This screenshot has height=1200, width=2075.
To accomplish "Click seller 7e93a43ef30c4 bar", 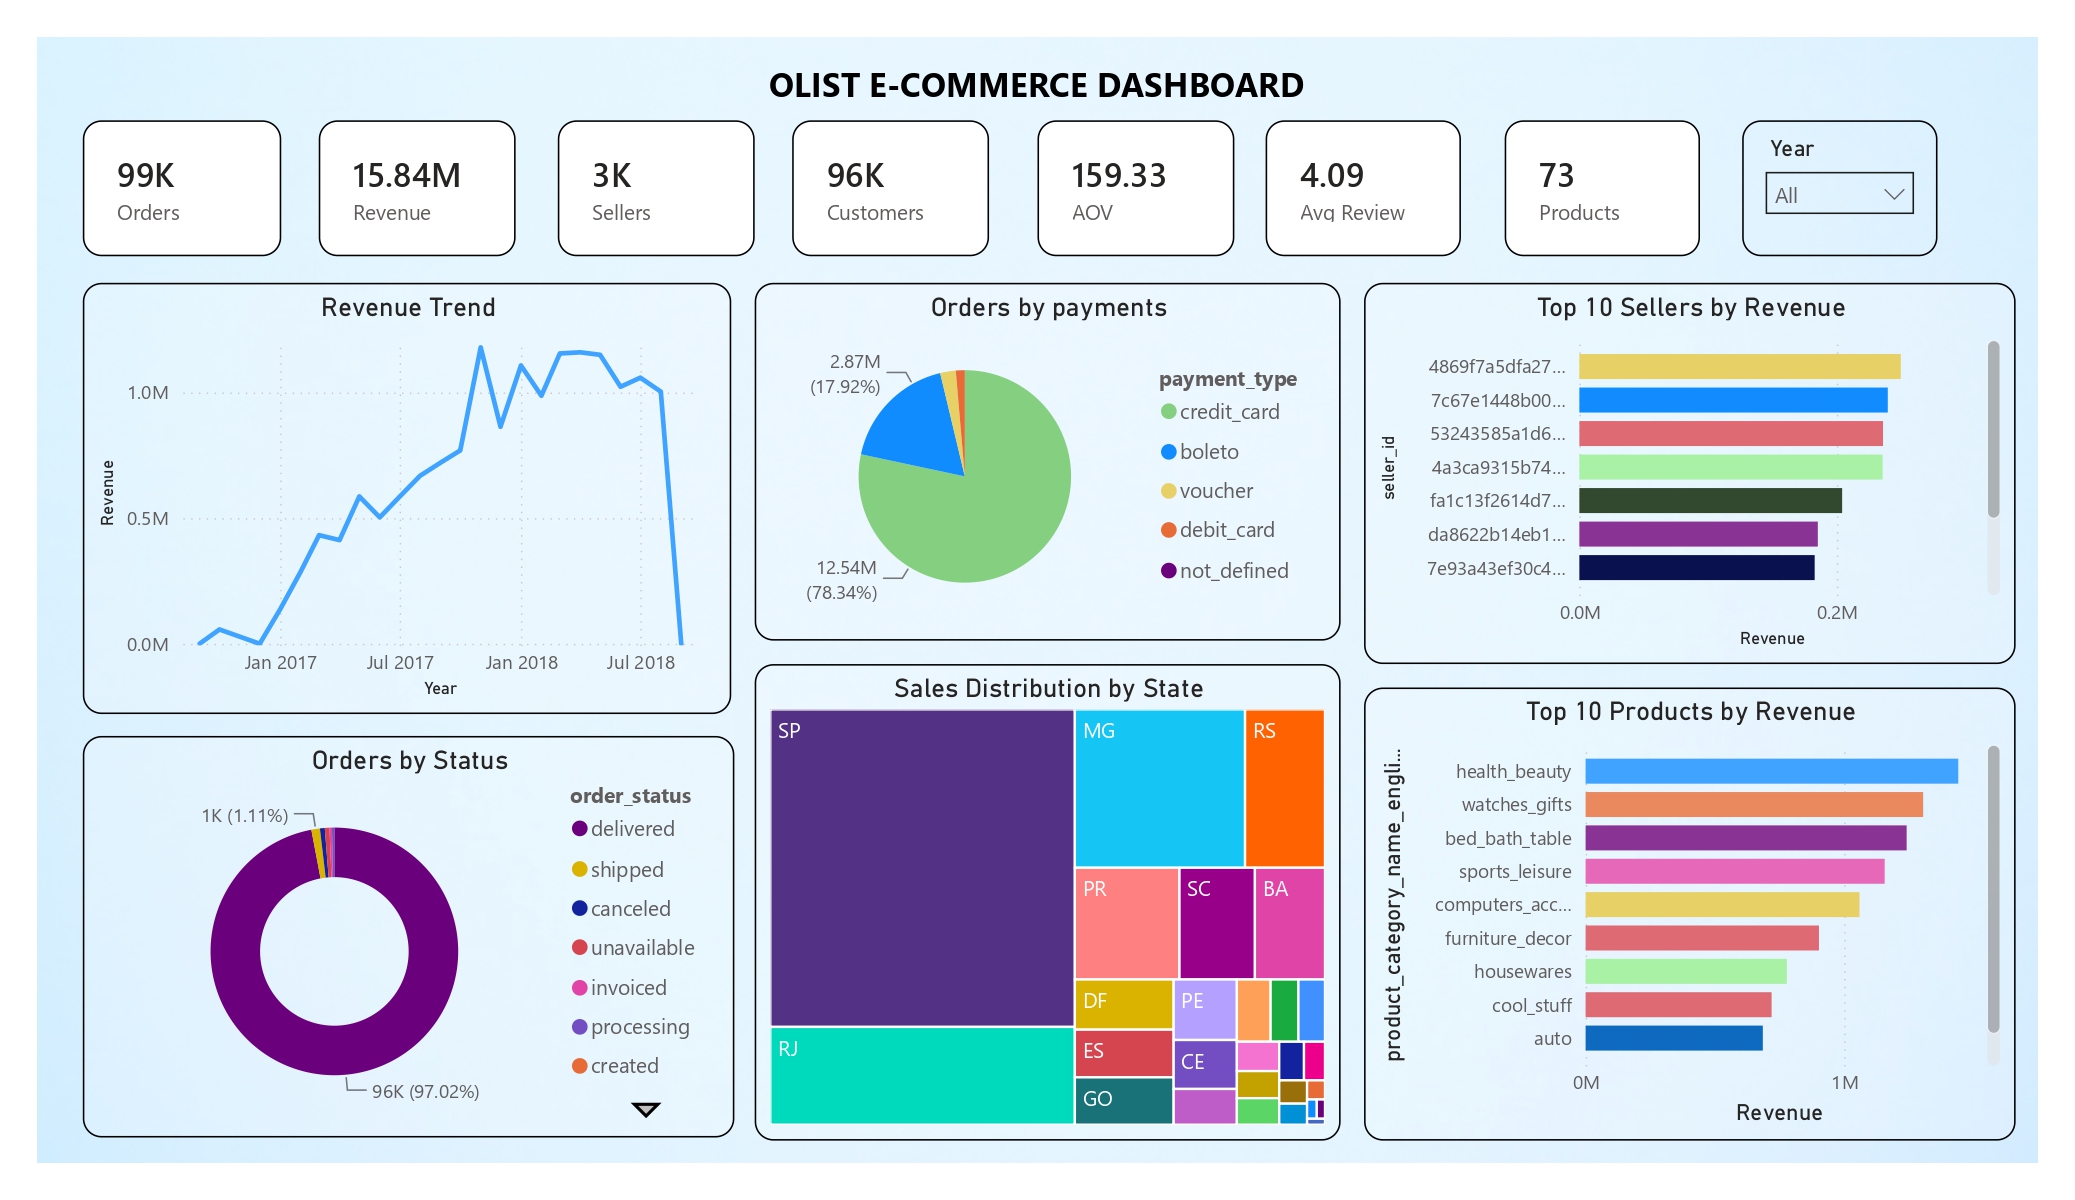I will click(1697, 567).
